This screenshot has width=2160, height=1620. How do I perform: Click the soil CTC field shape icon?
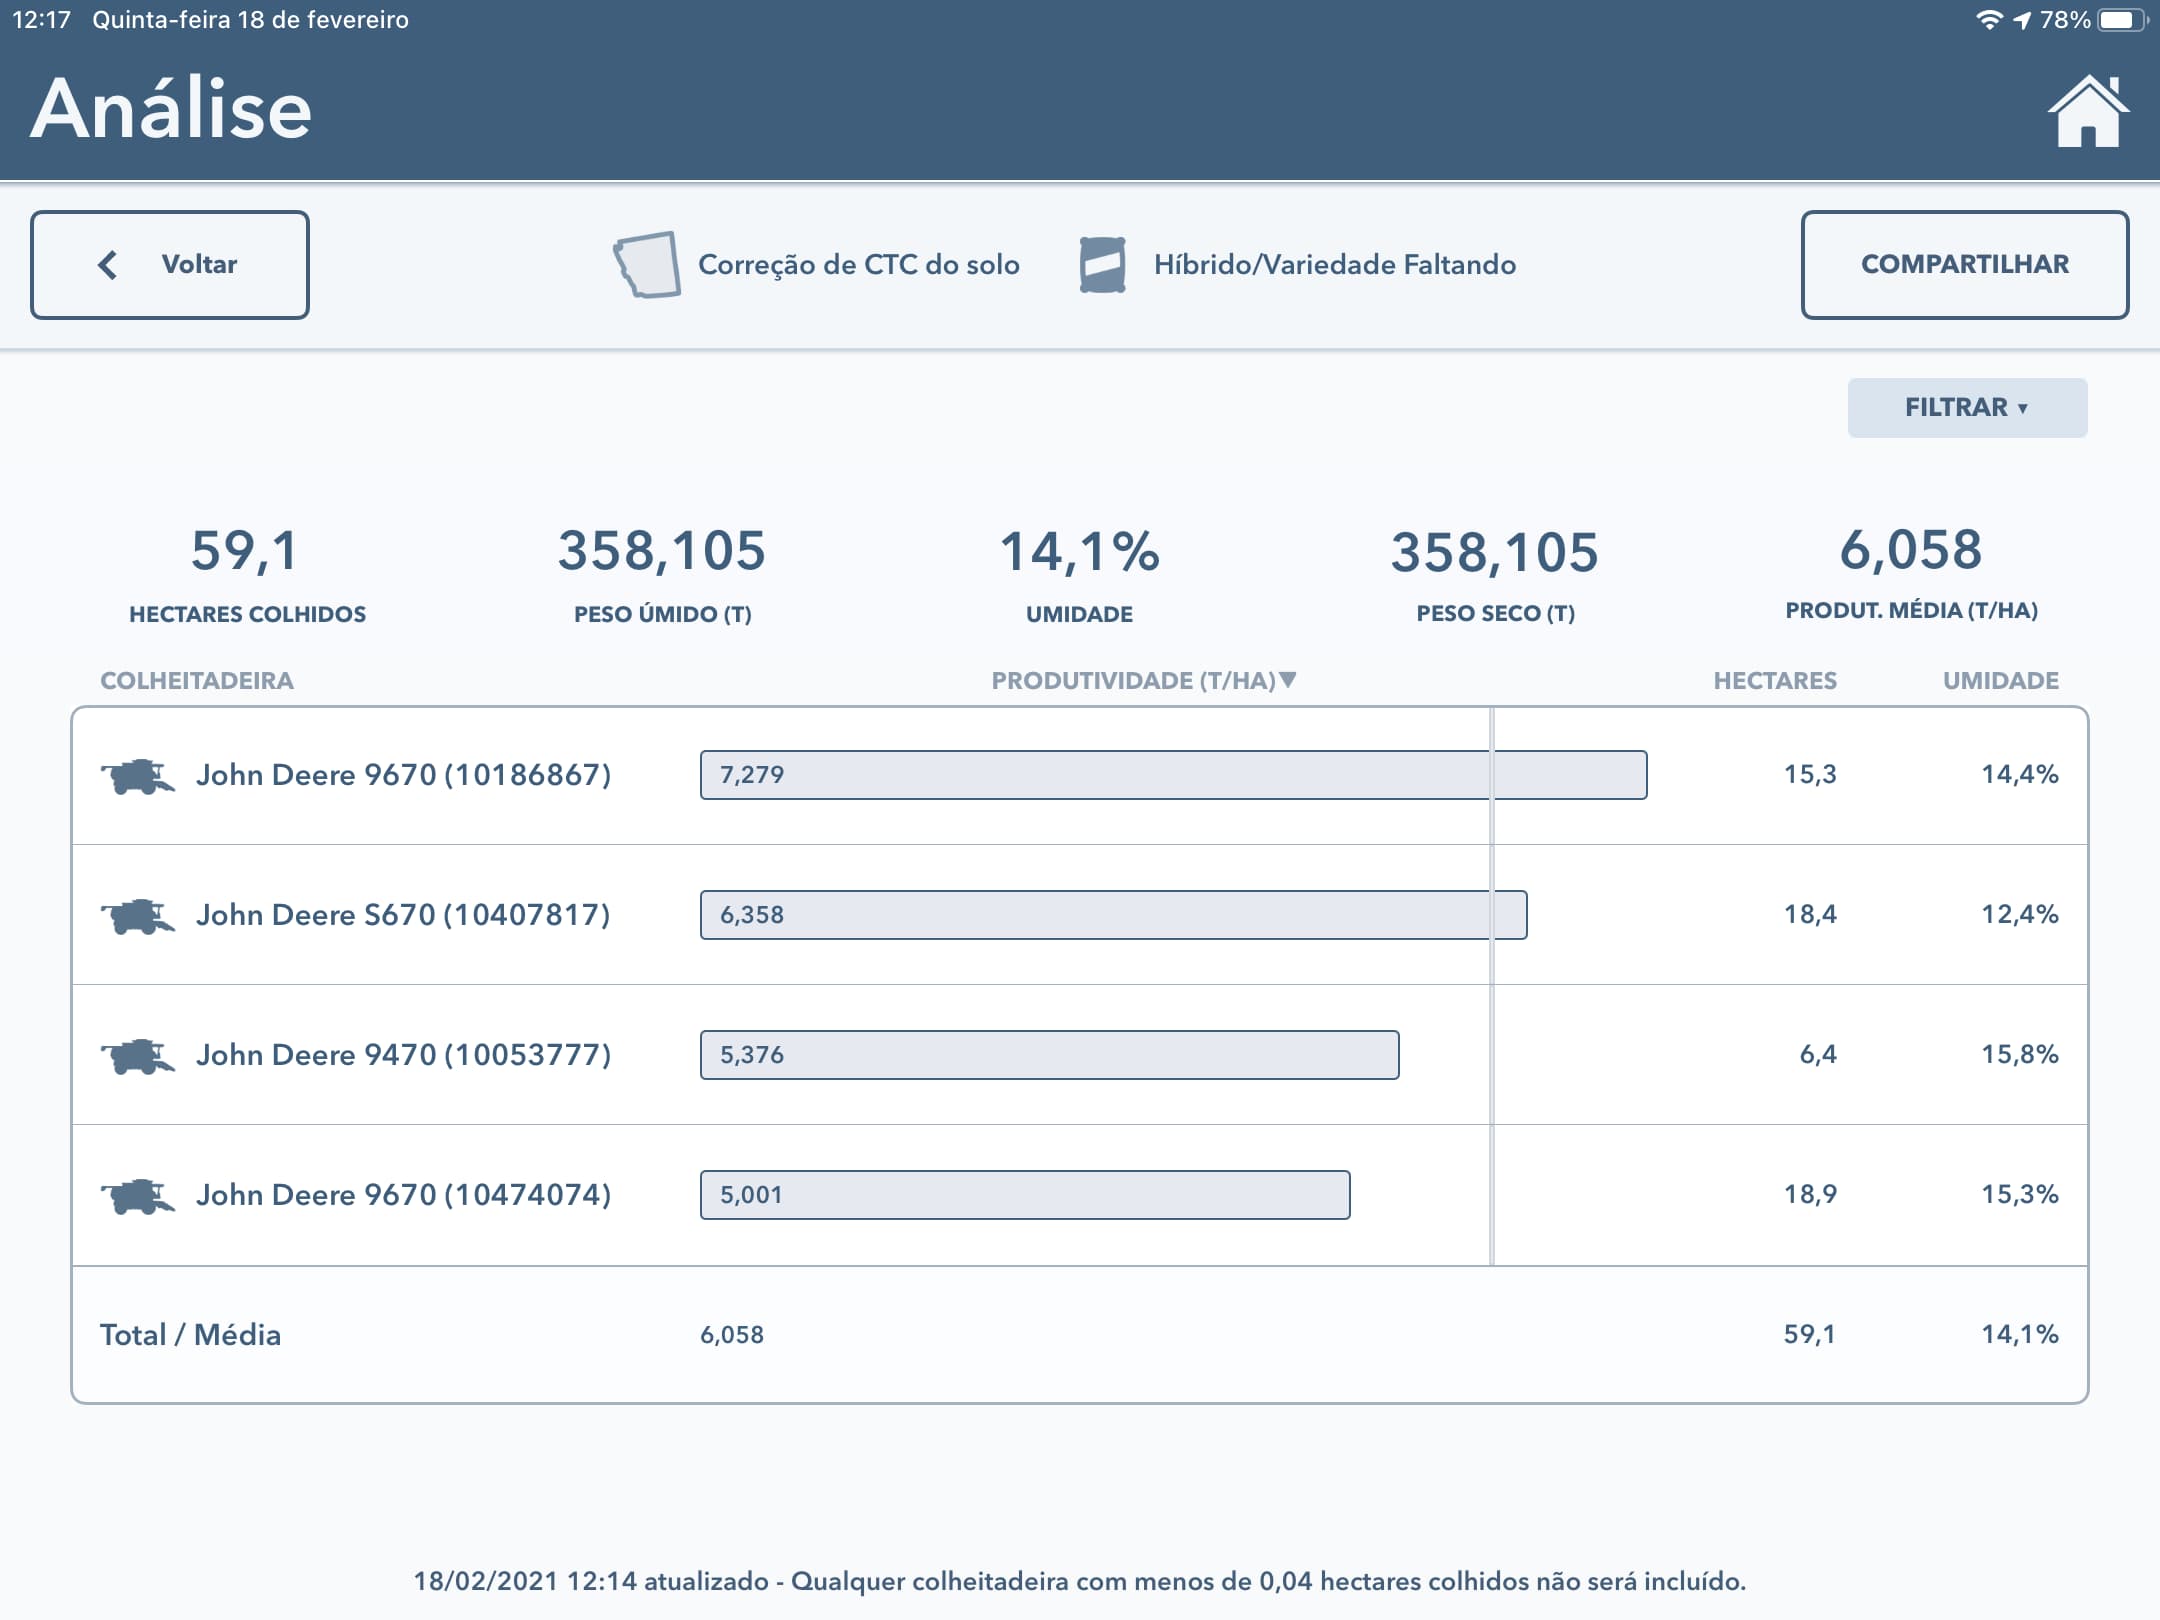tap(647, 265)
